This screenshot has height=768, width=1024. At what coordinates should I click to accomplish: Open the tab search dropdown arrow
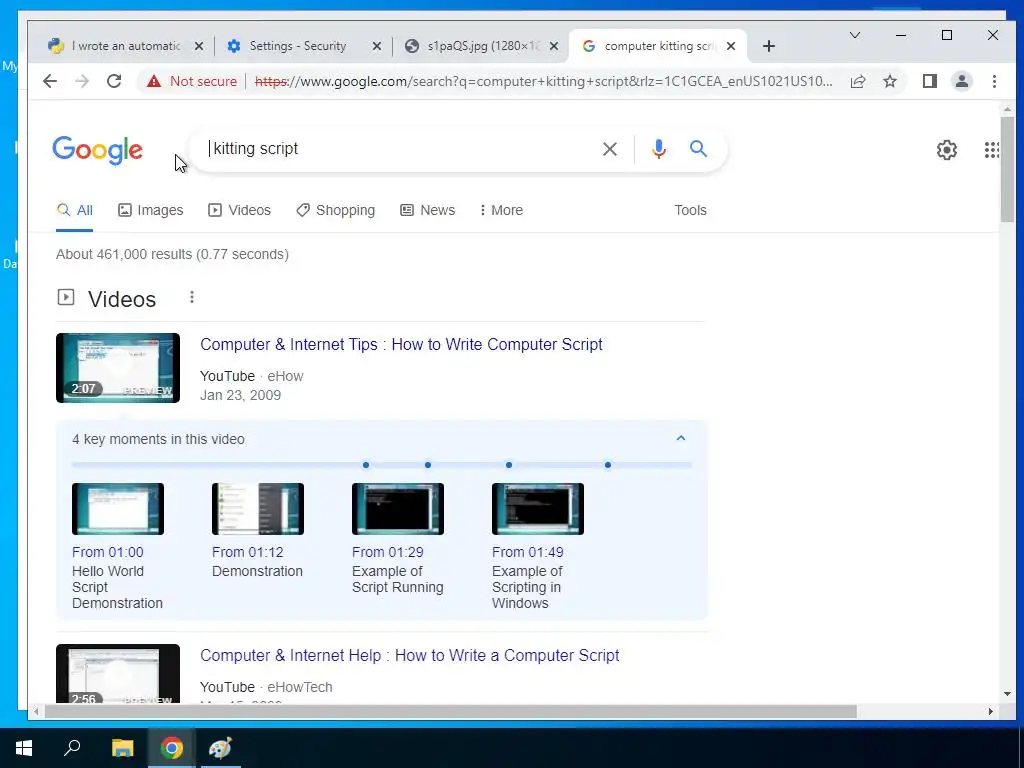click(x=854, y=35)
